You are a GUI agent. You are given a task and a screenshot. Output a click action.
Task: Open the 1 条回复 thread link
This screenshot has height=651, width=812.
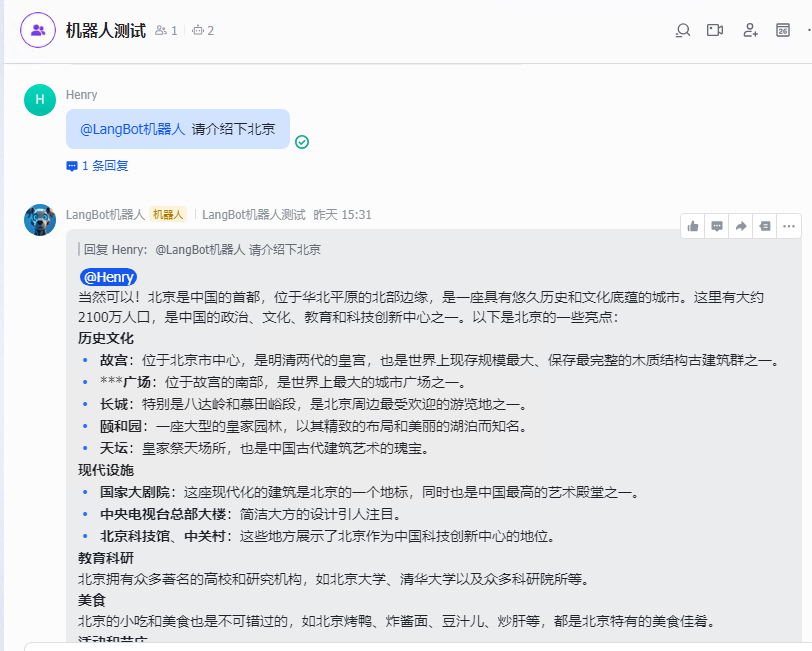(105, 166)
